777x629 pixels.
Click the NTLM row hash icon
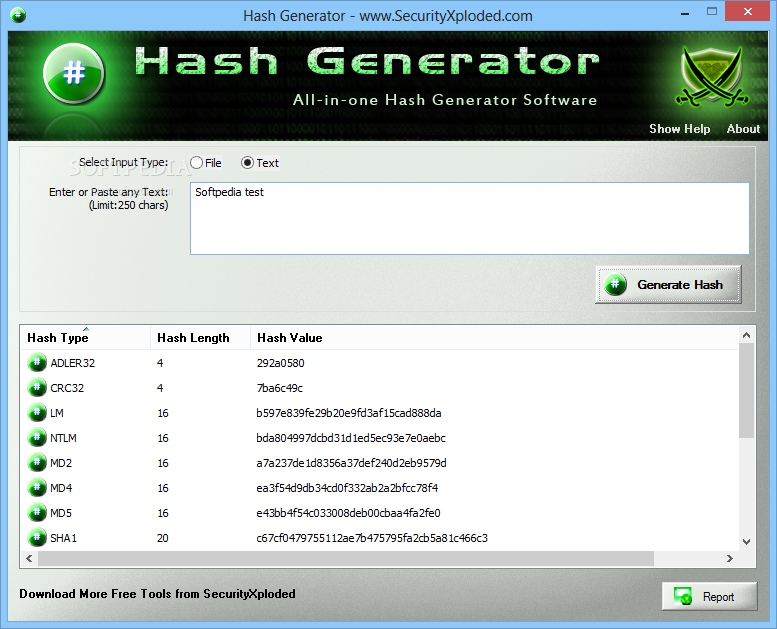[x=37, y=437]
